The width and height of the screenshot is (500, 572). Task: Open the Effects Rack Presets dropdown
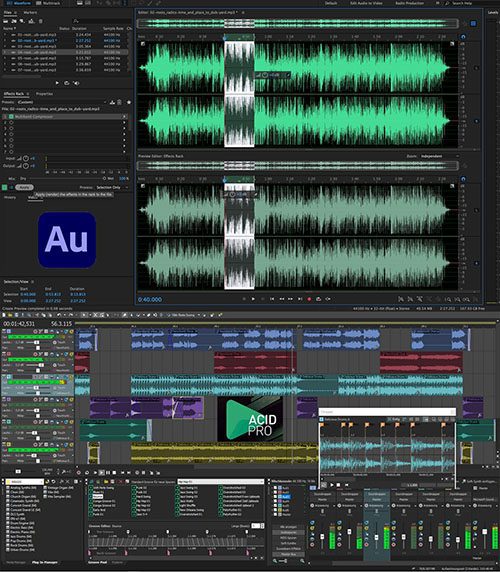pyautogui.click(x=62, y=102)
